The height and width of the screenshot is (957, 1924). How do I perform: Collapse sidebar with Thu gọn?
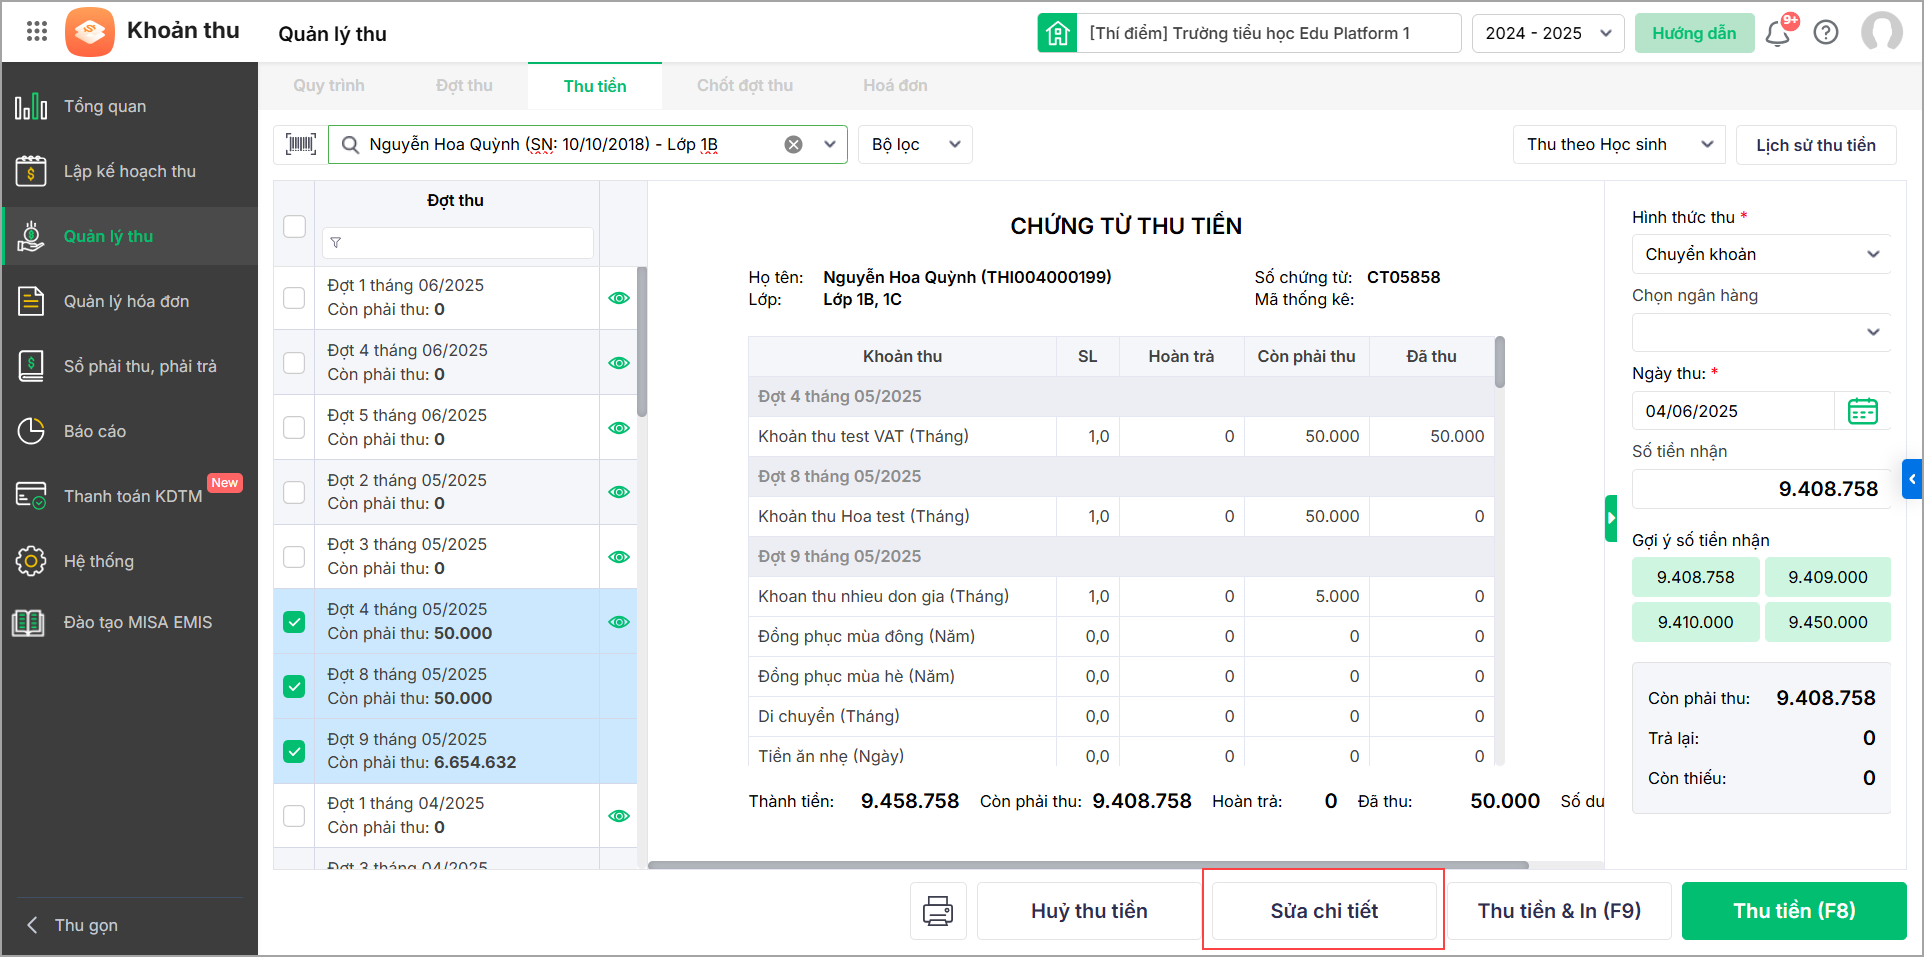(x=72, y=925)
